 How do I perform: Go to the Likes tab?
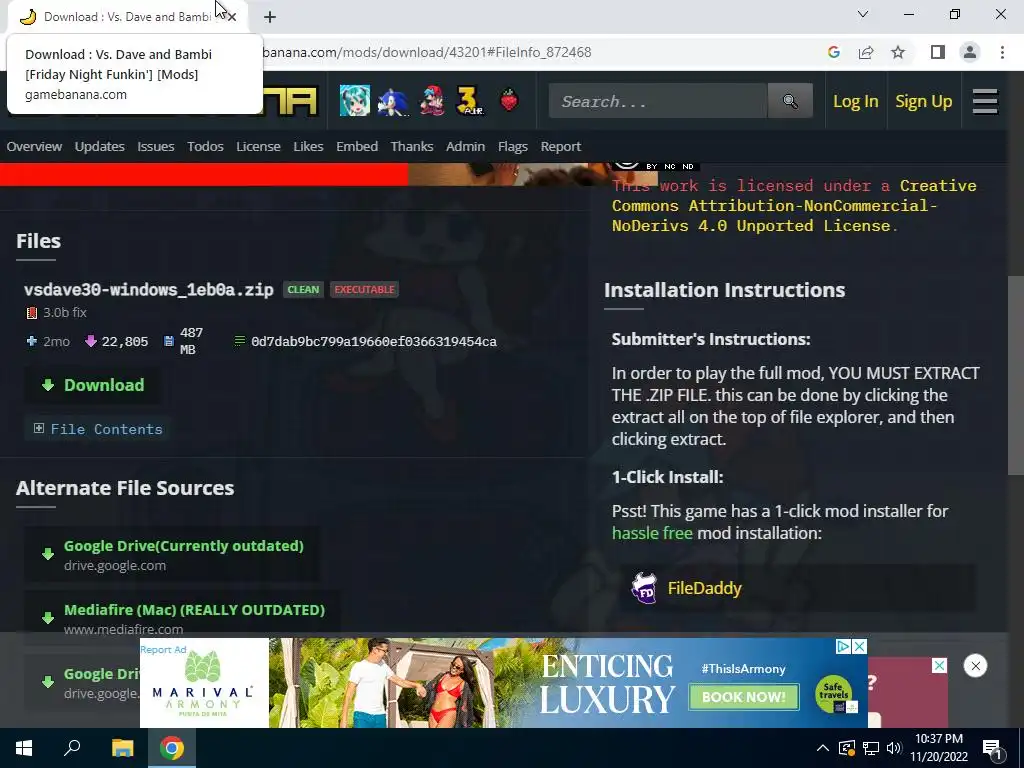pyautogui.click(x=308, y=146)
